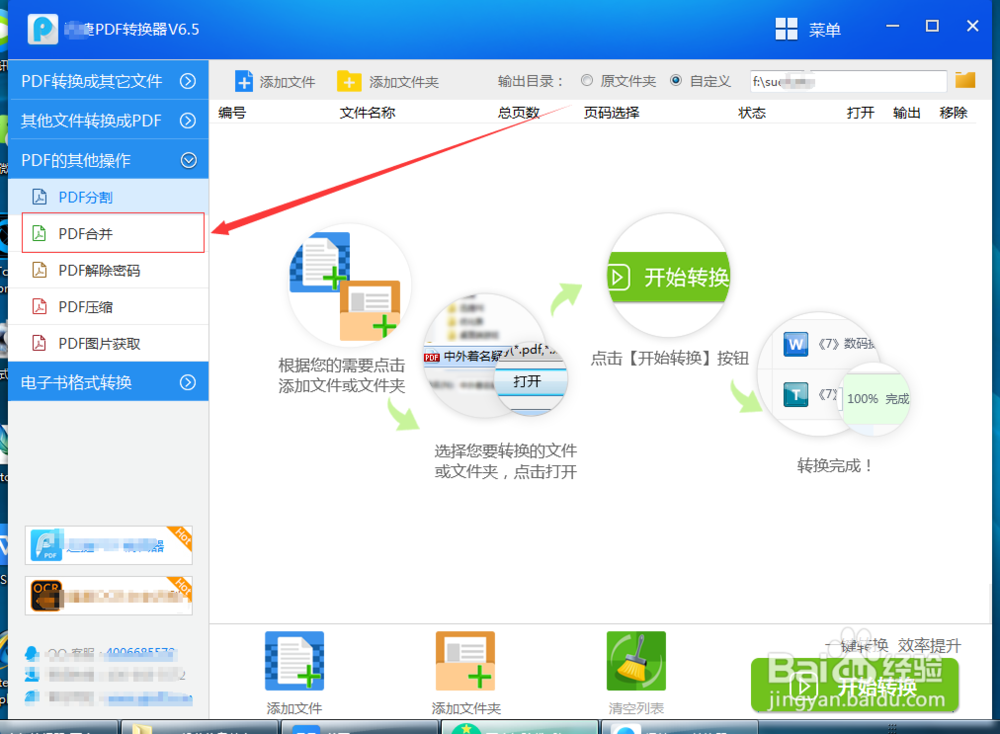Image resolution: width=1000 pixels, height=734 pixels.
Task: Collapse PDF的其他操作 section arrow
Action: (x=189, y=160)
